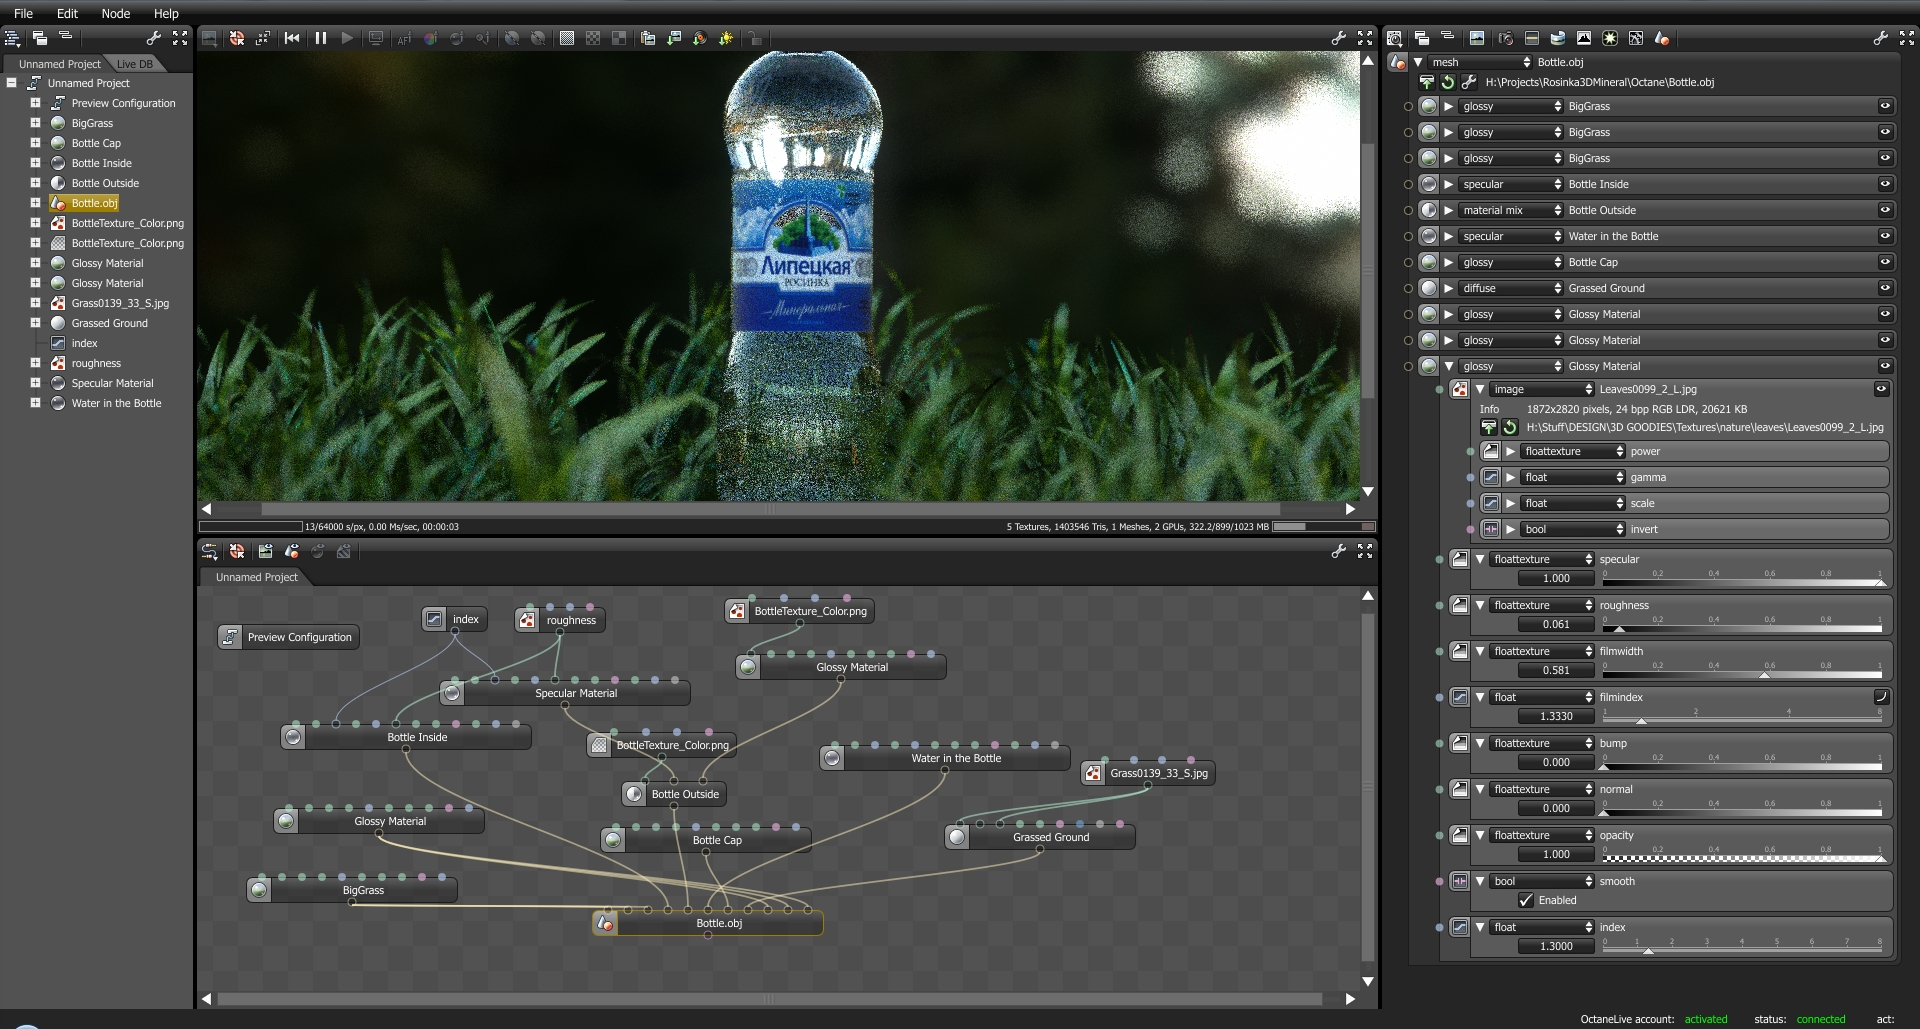Viewport: 1920px width, 1029px height.
Task: Toggle the eye icon for Bottle Outside
Action: tap(1885, 210)
